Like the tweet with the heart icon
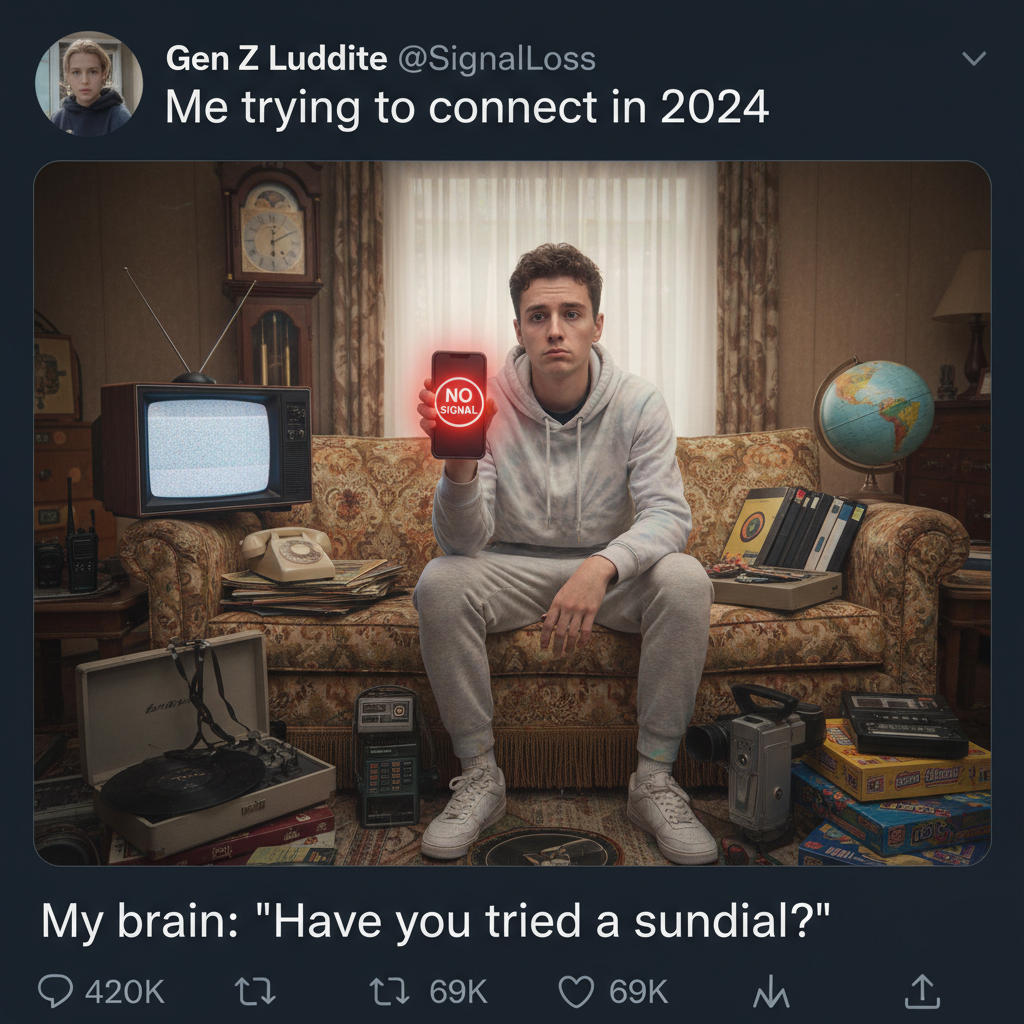 tap(577, 991)
